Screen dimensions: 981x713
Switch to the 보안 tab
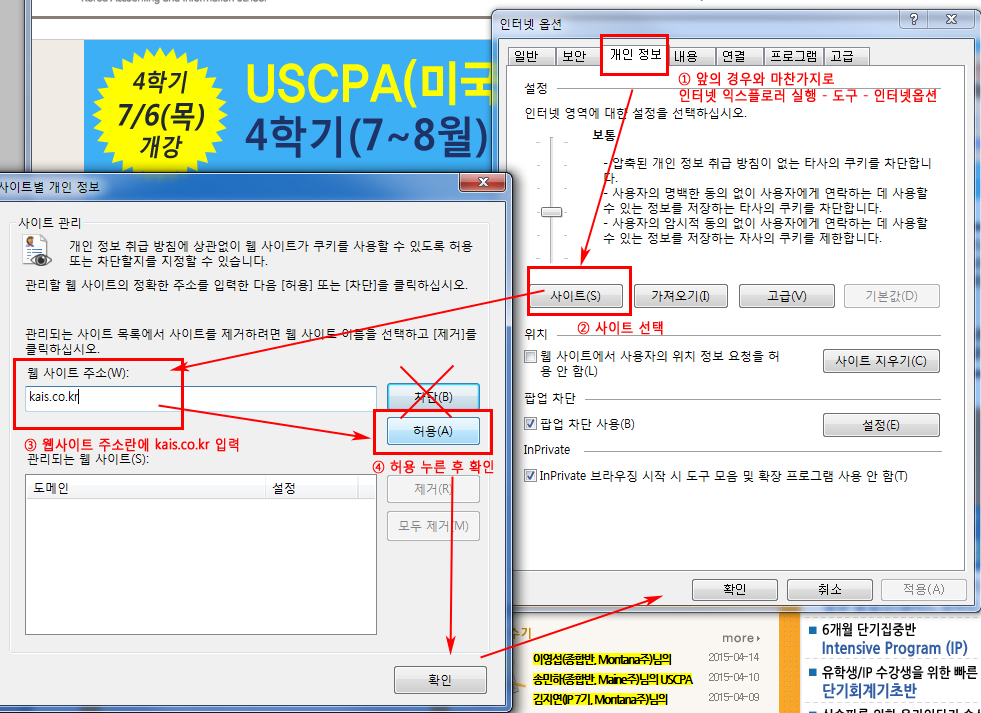(x=574, y=56)
